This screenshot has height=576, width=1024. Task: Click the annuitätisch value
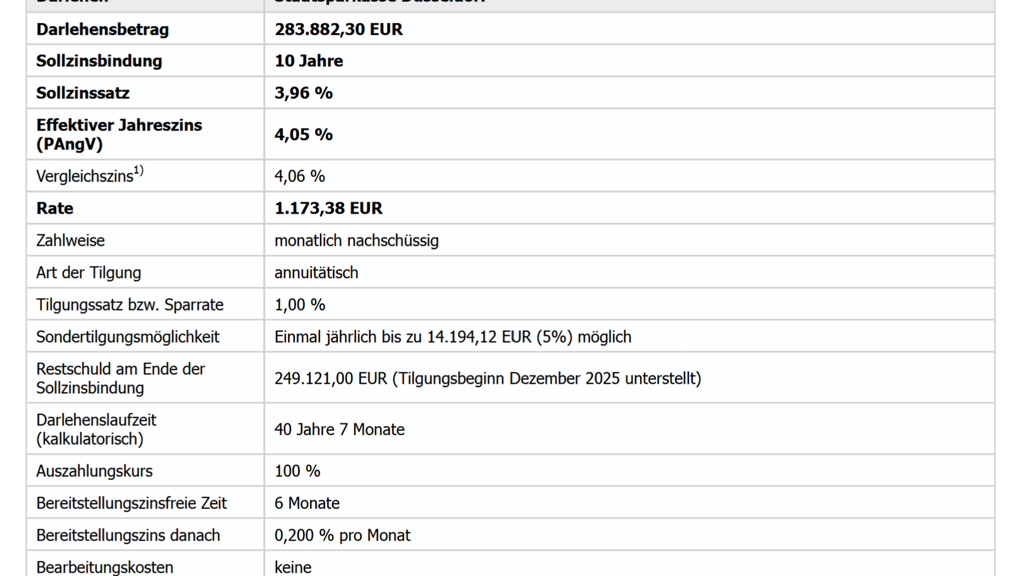point(316,273)
